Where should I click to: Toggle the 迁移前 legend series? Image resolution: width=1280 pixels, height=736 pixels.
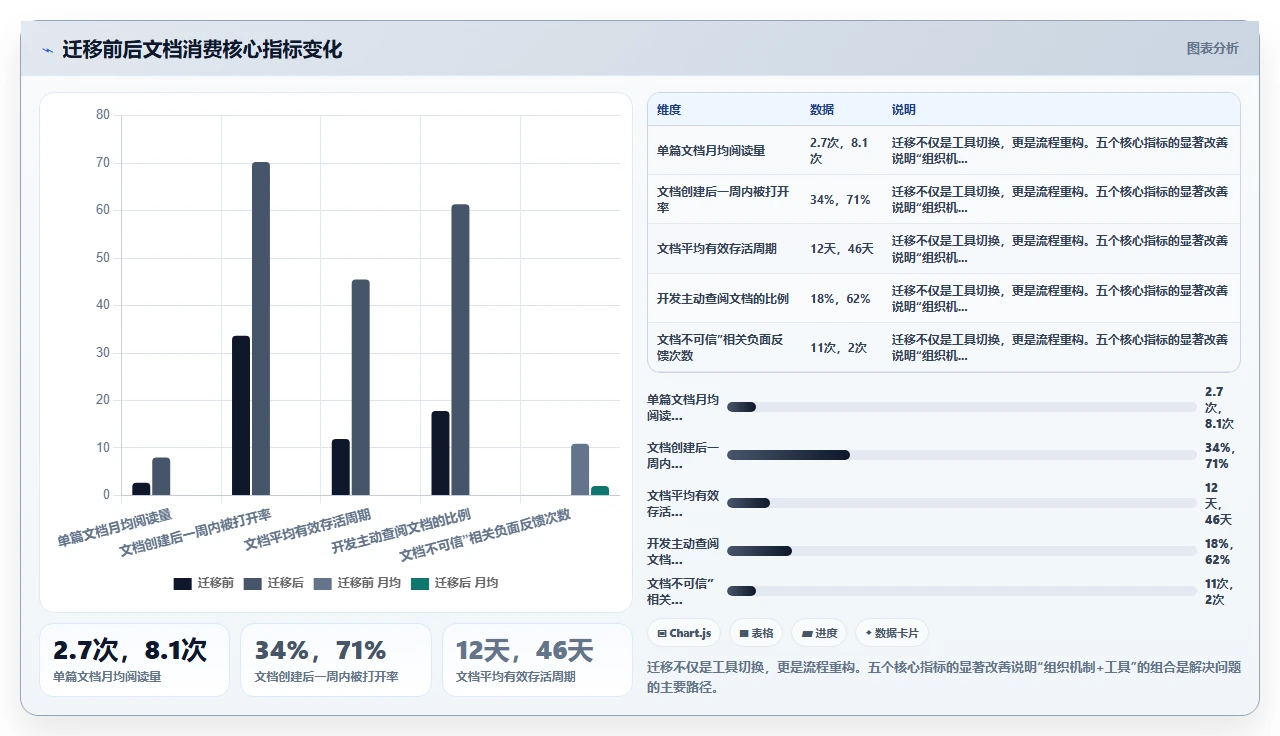tap(204, 583)
